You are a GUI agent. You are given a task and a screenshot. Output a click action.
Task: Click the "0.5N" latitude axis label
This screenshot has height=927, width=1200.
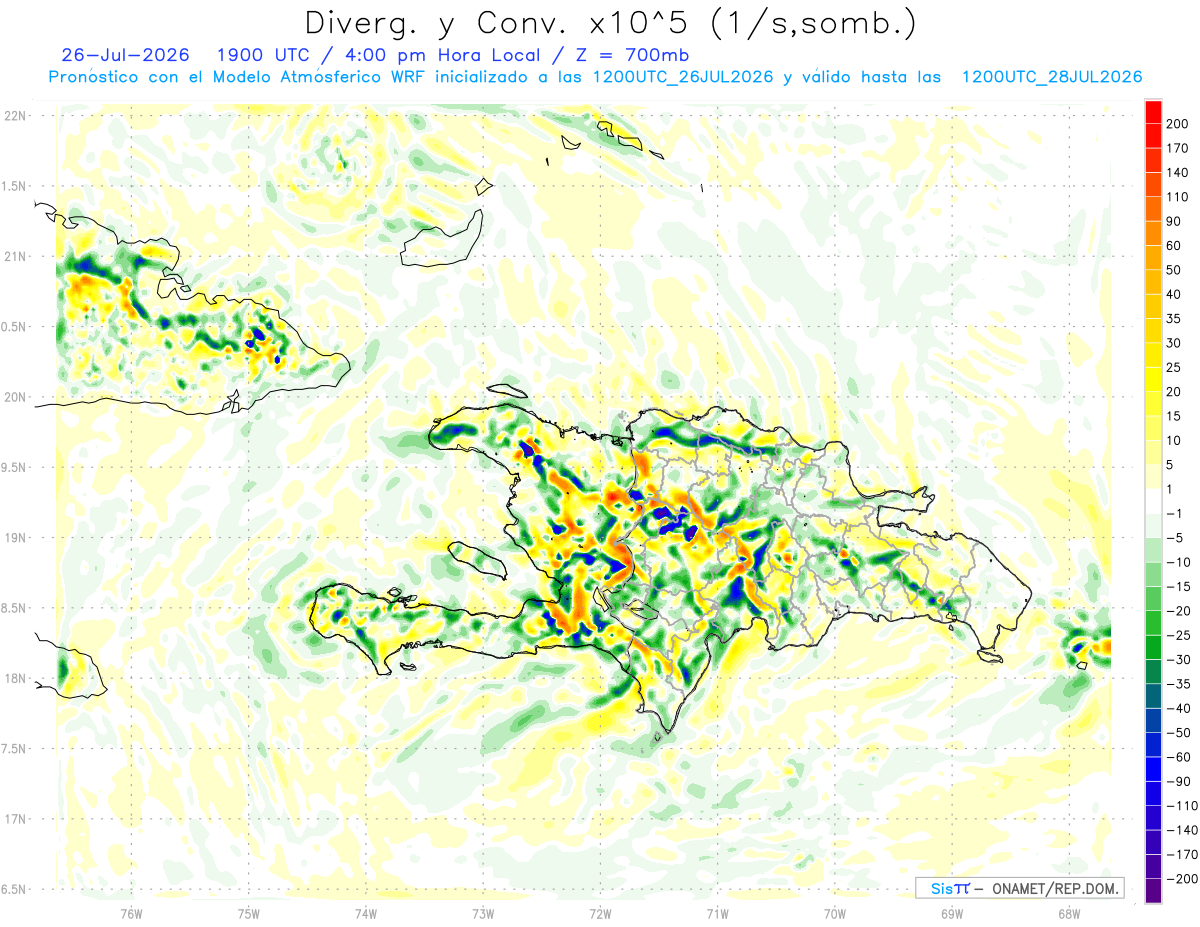[15, 326]
